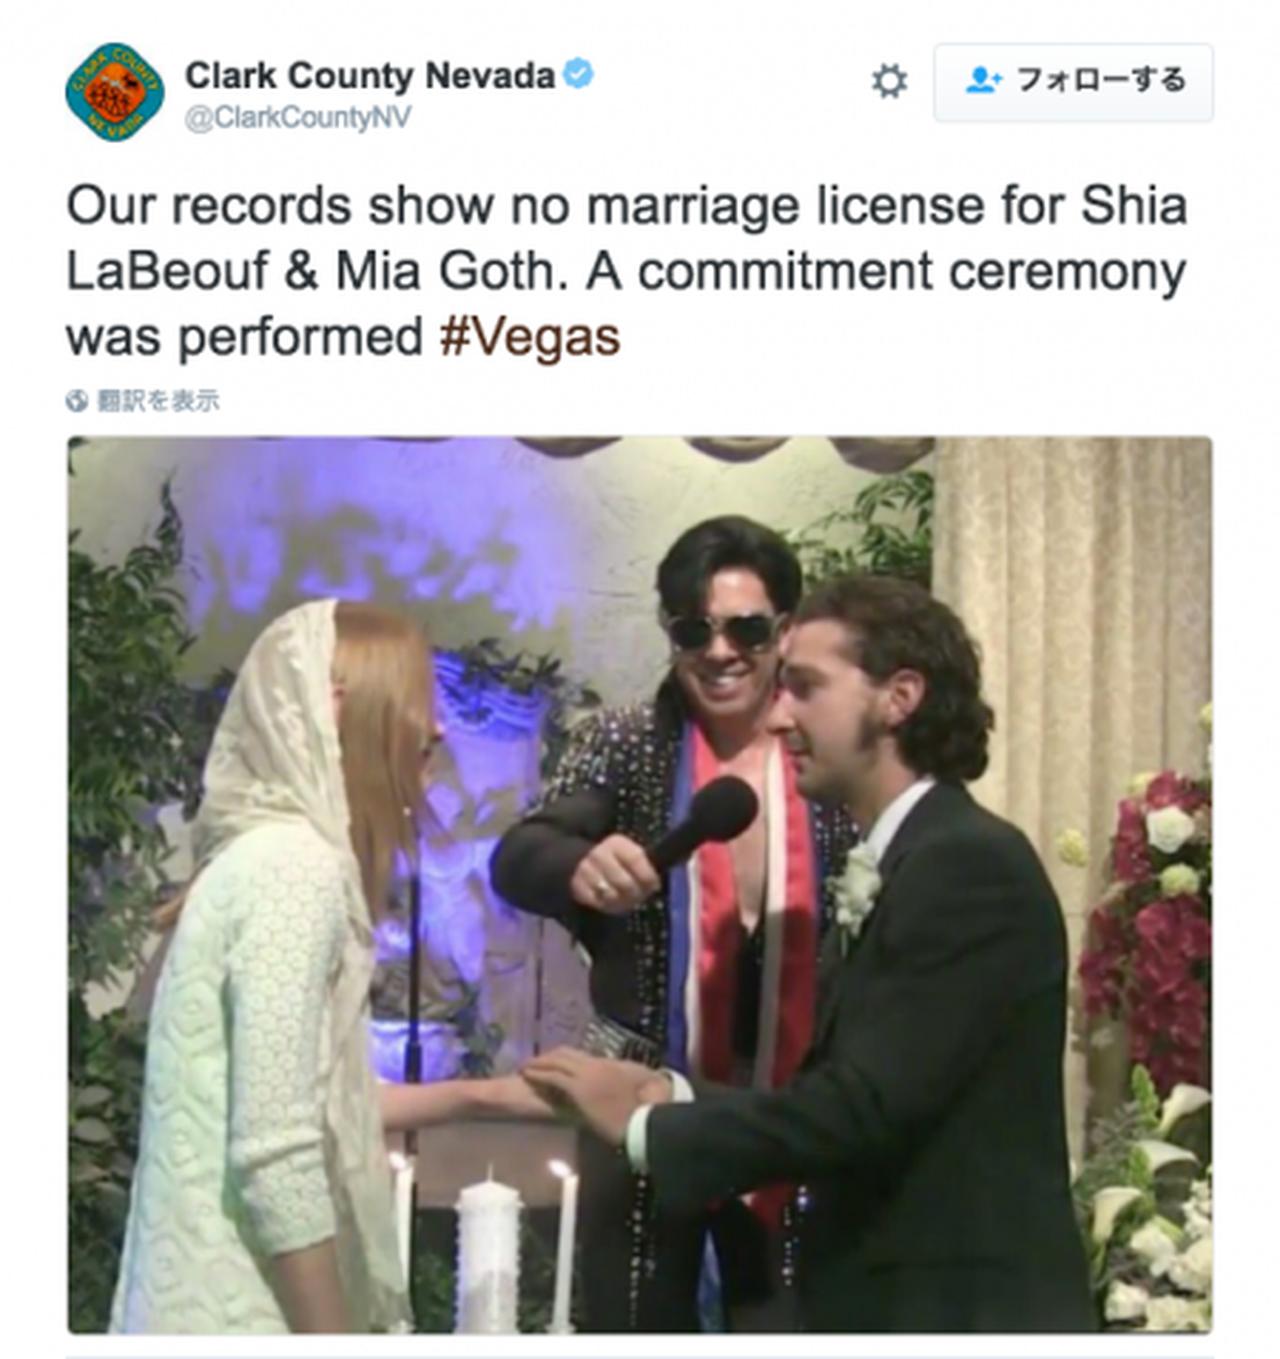Click the フォローする follow button
This screenshot has width=1280, height=1359.
1073,82
